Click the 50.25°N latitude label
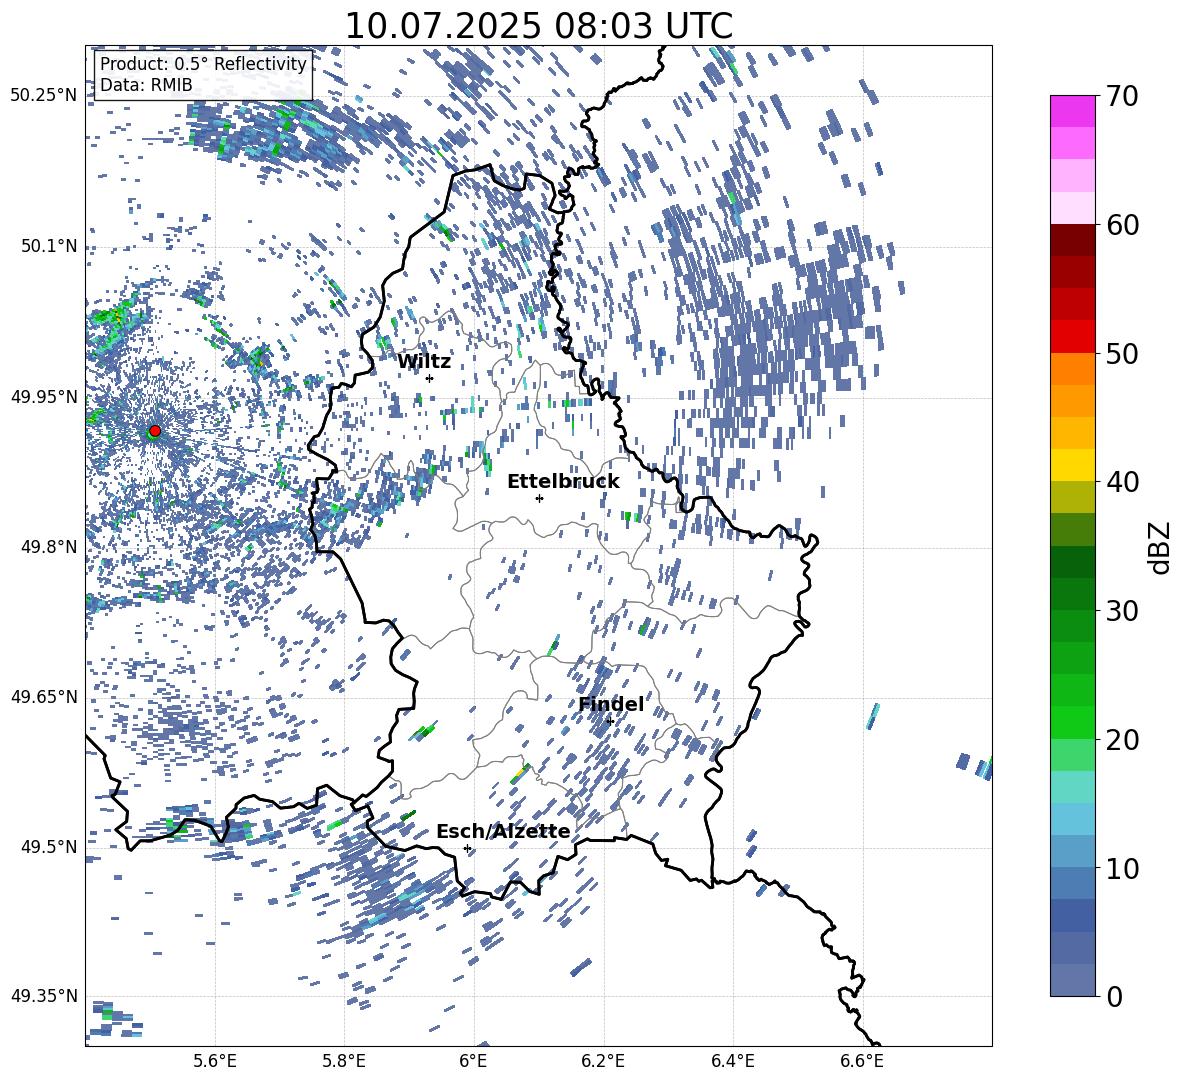The image size is (1184, 1081). [x=44, y=96]
